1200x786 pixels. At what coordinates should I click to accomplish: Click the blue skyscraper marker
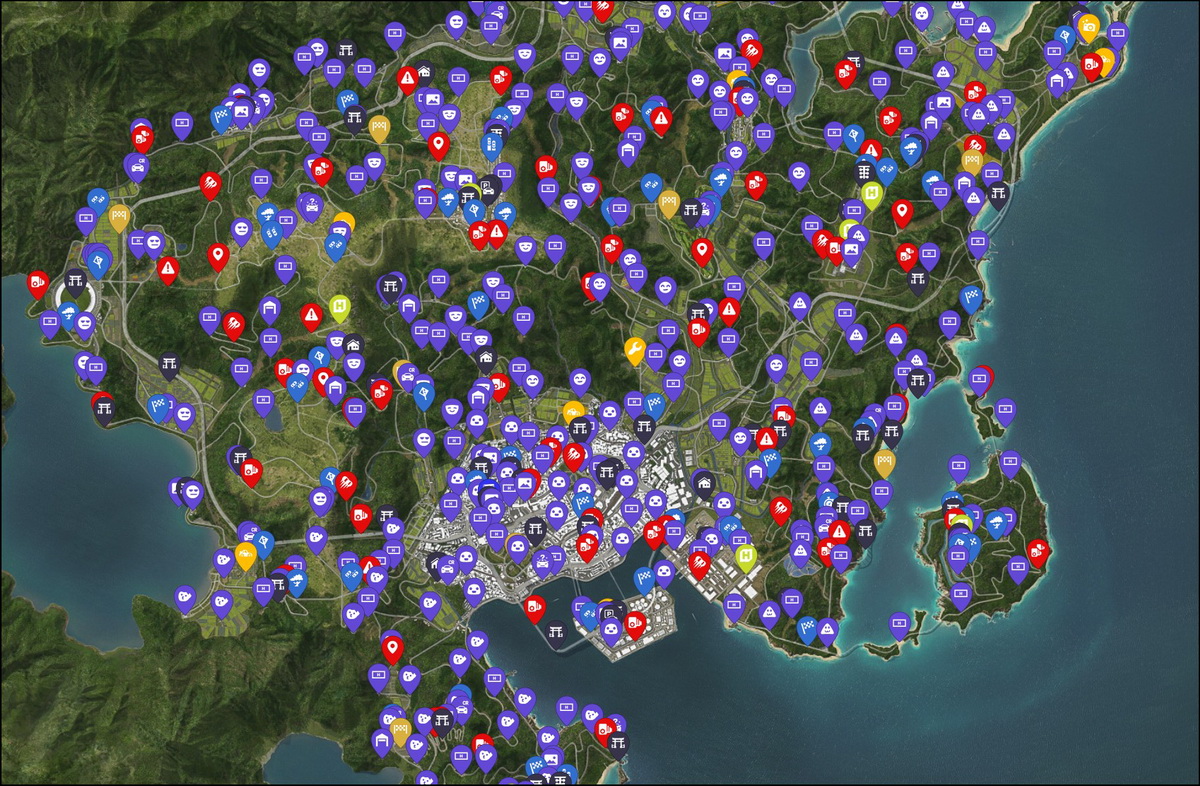[x=491, y=147]
